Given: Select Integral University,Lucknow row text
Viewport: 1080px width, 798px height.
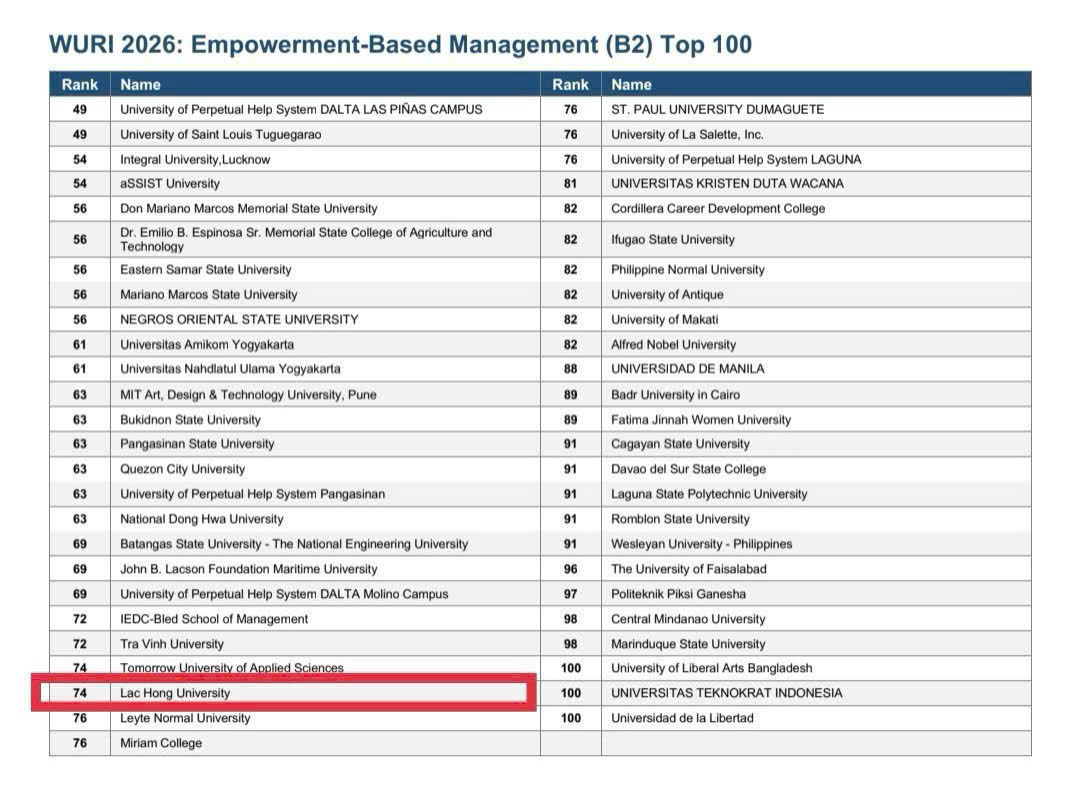Looking at the screenshot, I should coord(195,160).
